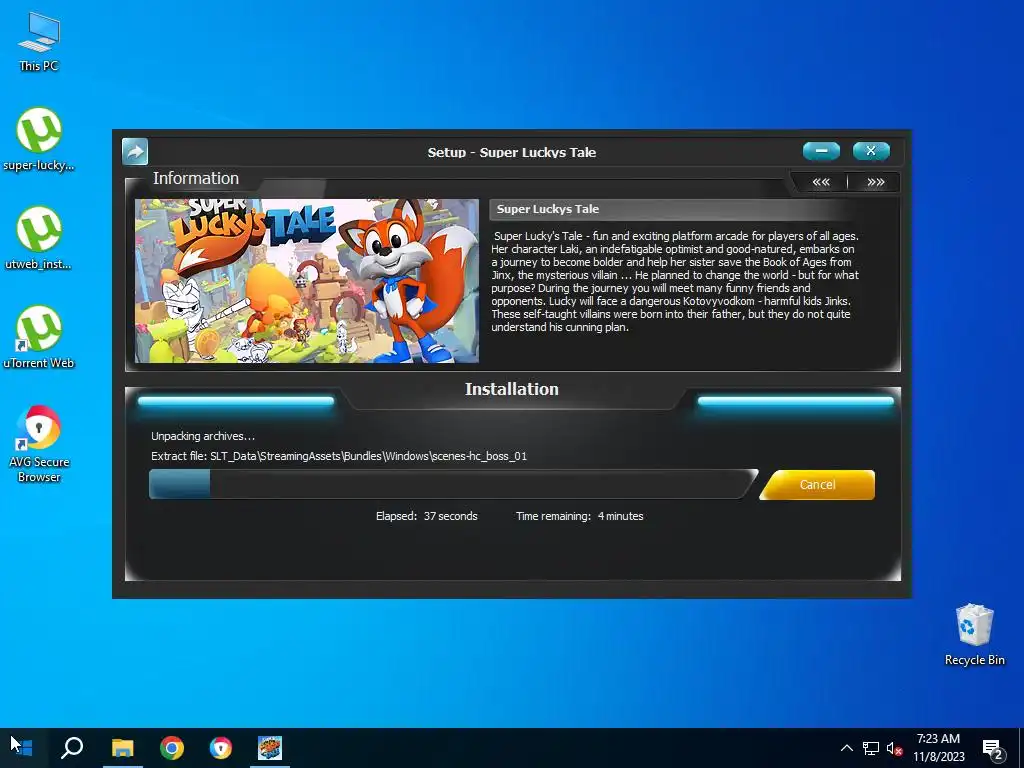Show hidden system tray icons
This screenshot has height=768, width=1024.
click(846, 748)
